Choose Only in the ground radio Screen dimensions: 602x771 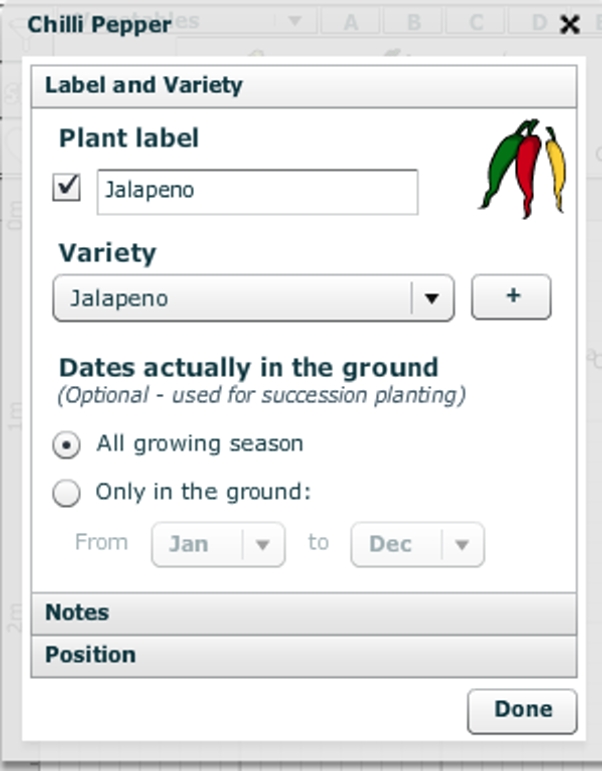pos(67,492)
